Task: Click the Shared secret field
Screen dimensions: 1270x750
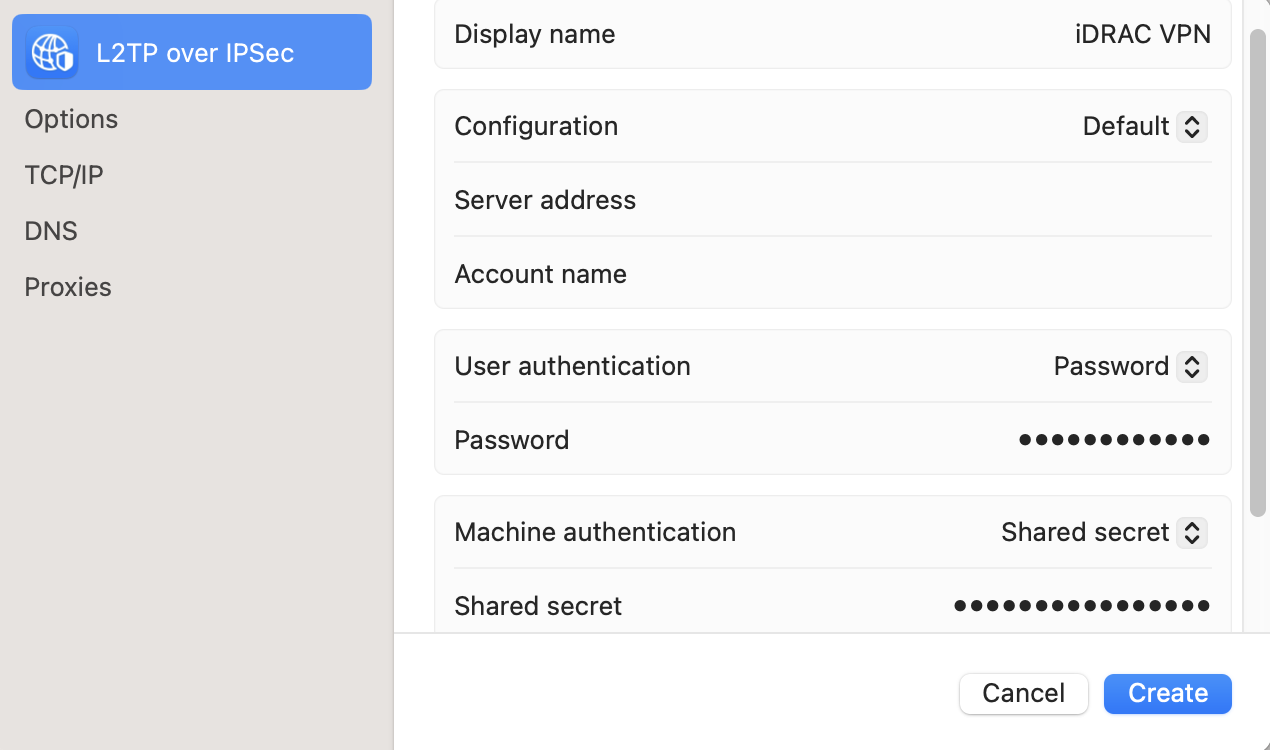Action: (832, 606)
